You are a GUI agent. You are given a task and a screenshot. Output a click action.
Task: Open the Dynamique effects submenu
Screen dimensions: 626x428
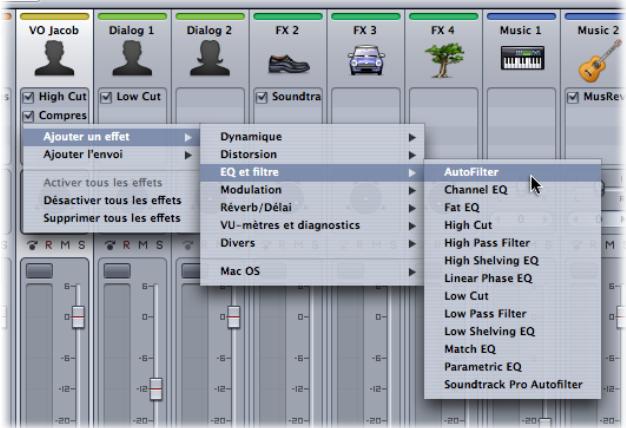coord(312,137)
